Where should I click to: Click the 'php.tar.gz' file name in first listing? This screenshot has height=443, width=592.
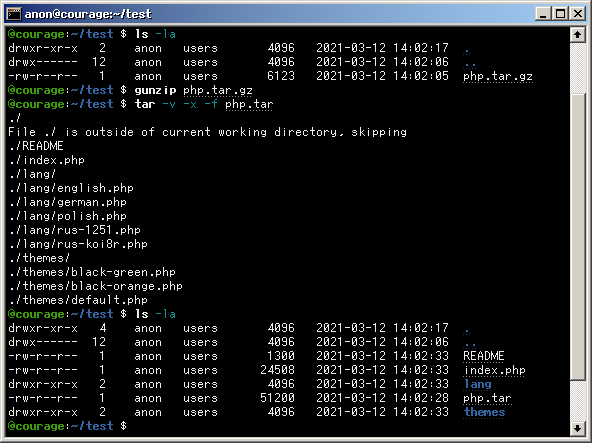pos(498,76)
